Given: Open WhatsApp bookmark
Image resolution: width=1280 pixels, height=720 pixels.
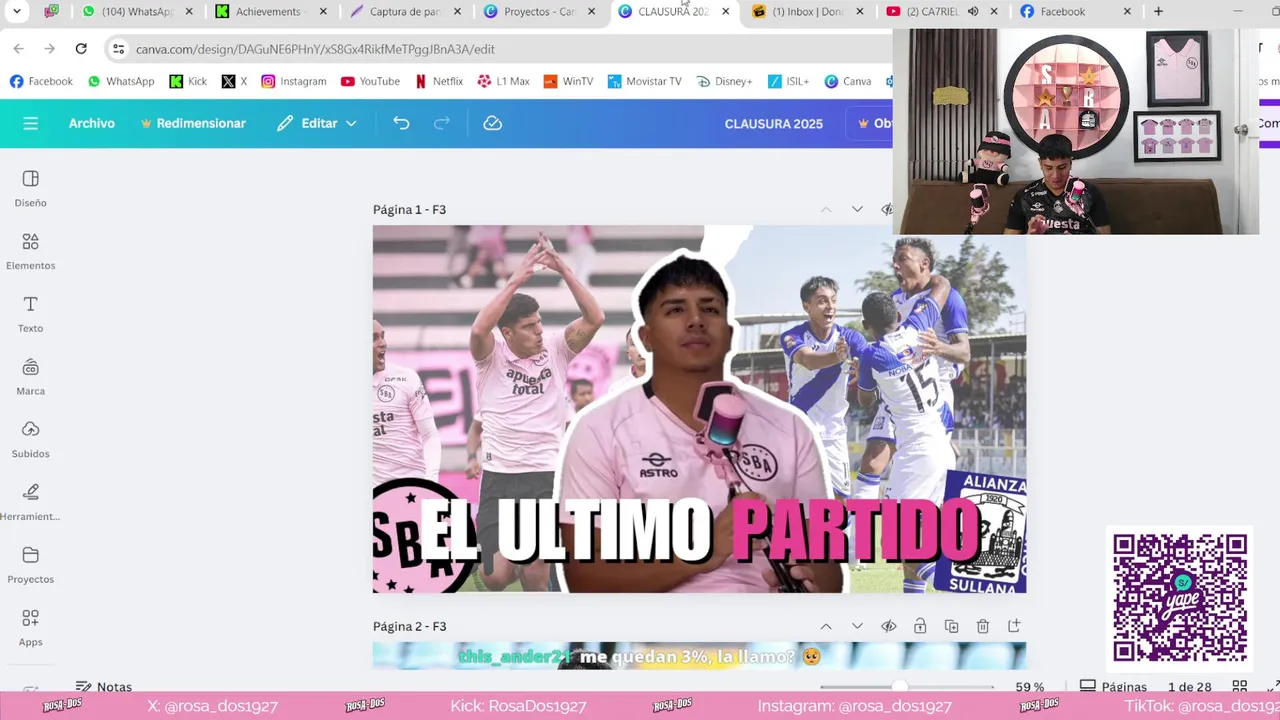Looking at the screenshot, I should tap(120, 81).
